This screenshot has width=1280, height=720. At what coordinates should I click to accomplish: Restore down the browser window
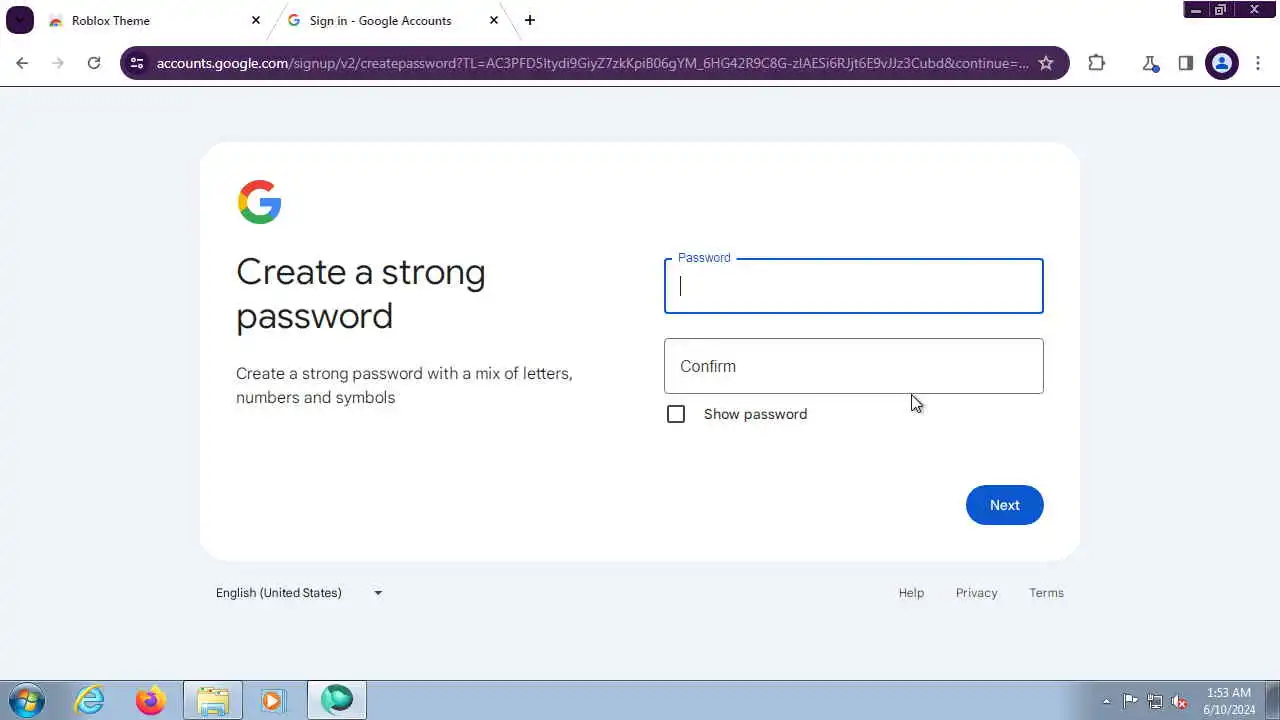coord(1220,10)
